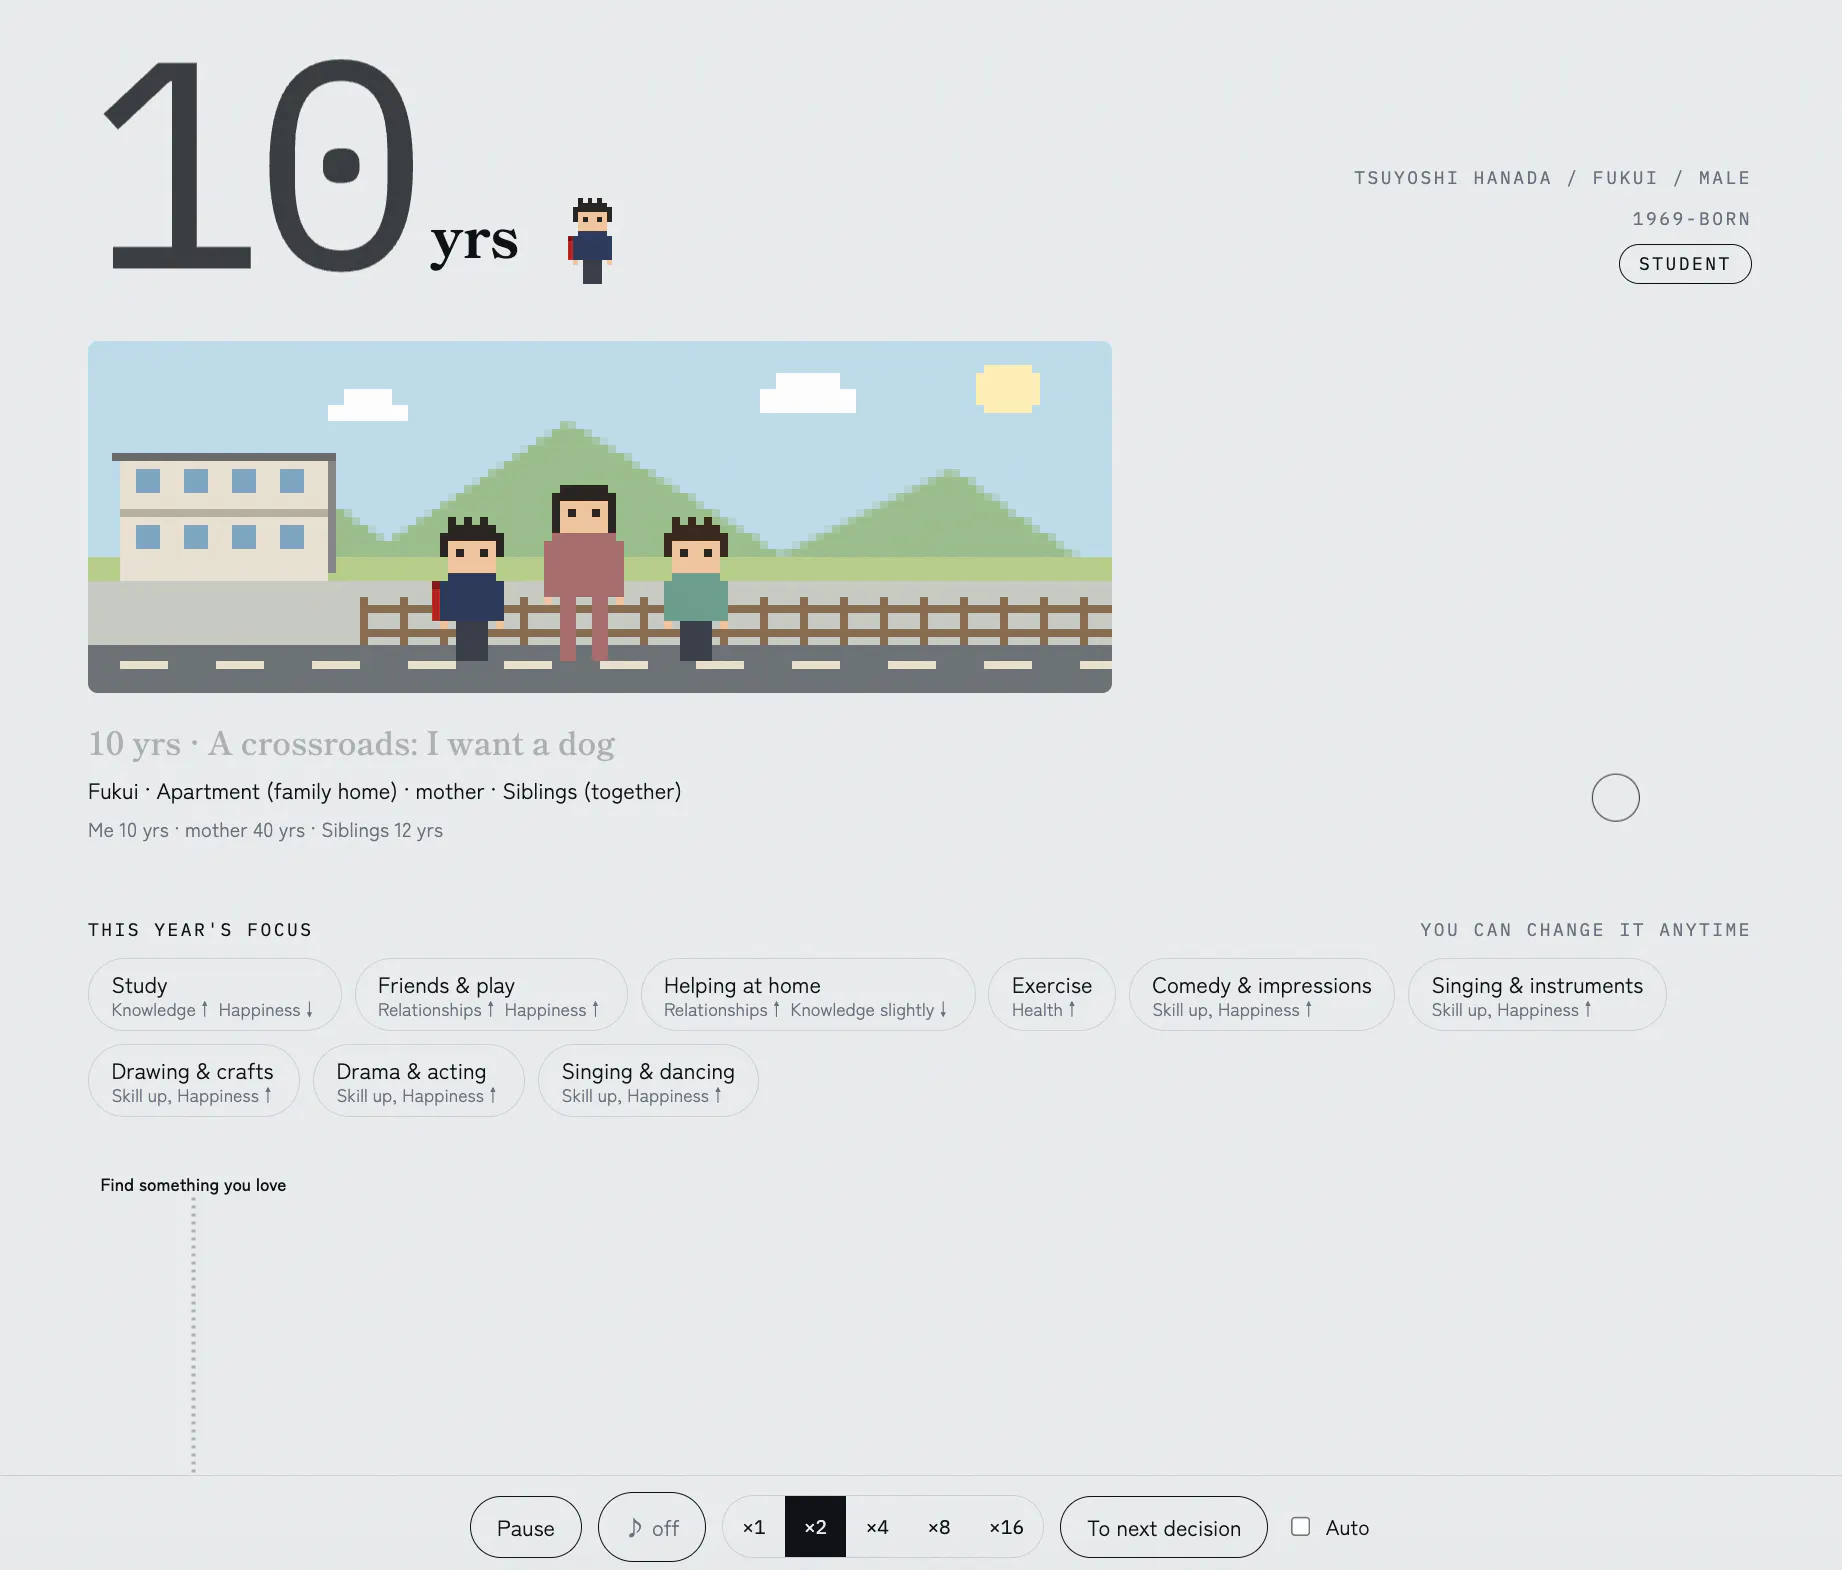Click the pixel character avatar beside age
The image size is (1842, 1570).
click(591, 241)
